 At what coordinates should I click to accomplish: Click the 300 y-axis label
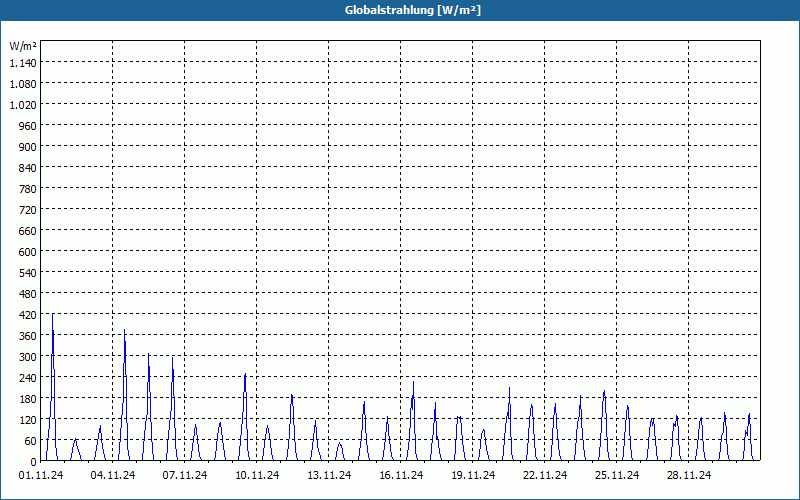click(x=28, y=357)
